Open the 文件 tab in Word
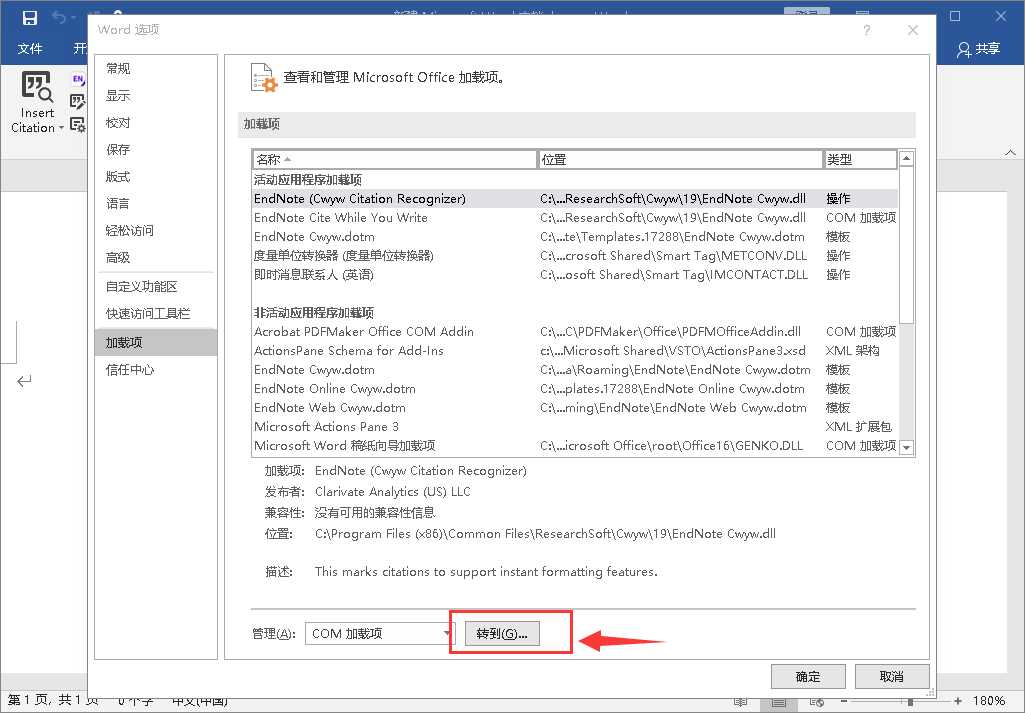This screenshot has height=713, width=1025. click(x=30, y=48)
